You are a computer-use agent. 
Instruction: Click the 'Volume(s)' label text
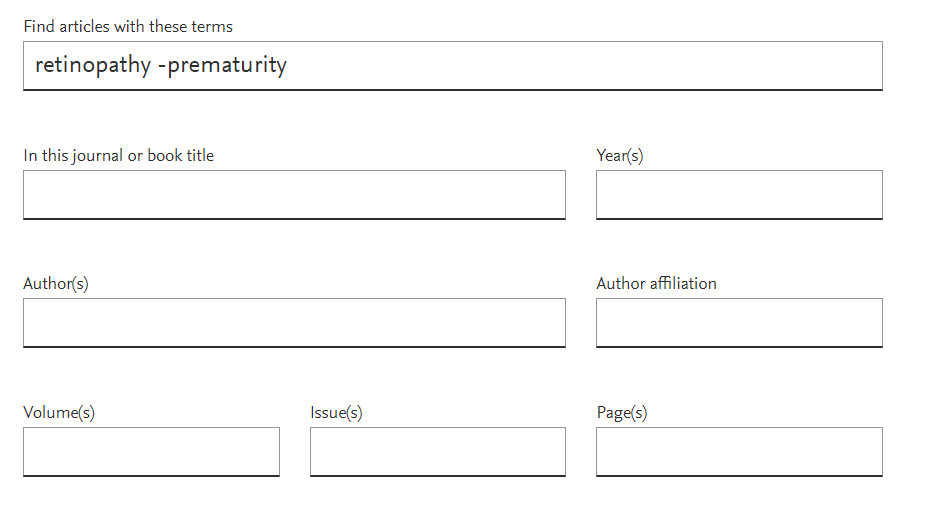tap(59, 412)
